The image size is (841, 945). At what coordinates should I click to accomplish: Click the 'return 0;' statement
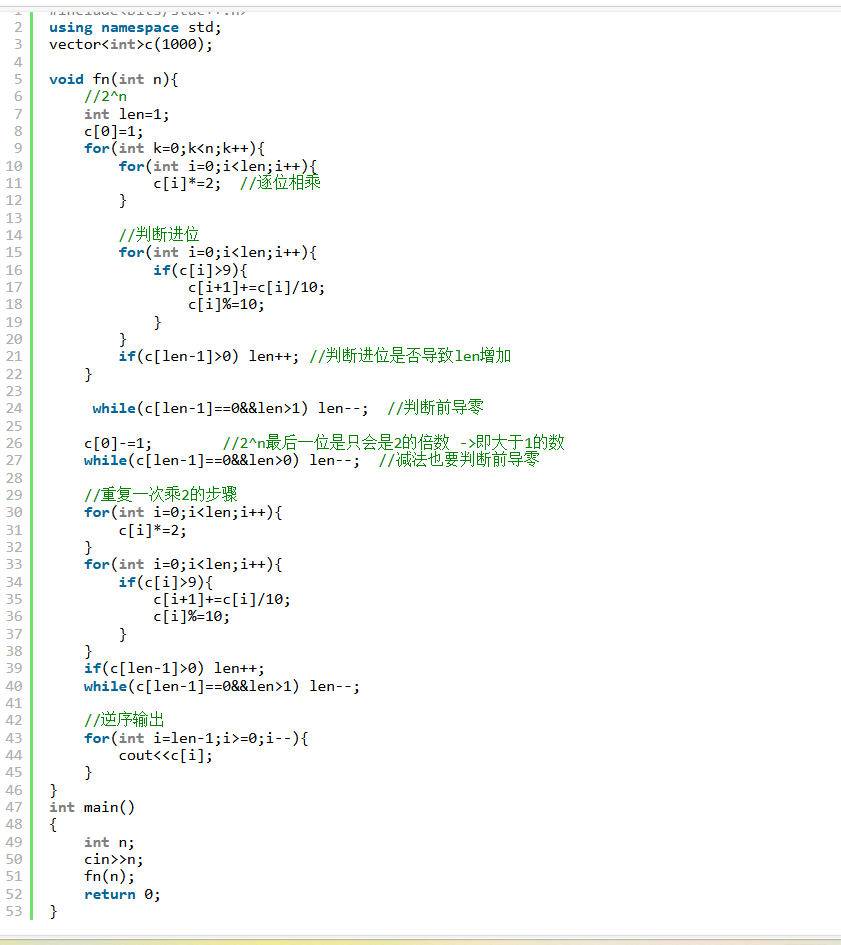click(x=122, y=894)
